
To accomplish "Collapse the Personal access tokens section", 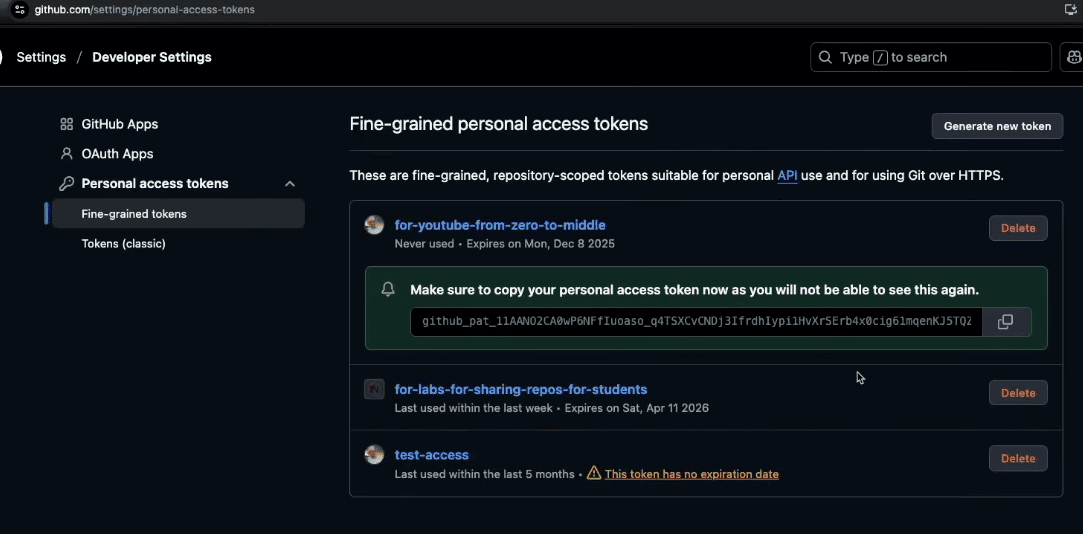I will (x=290, y=184).
